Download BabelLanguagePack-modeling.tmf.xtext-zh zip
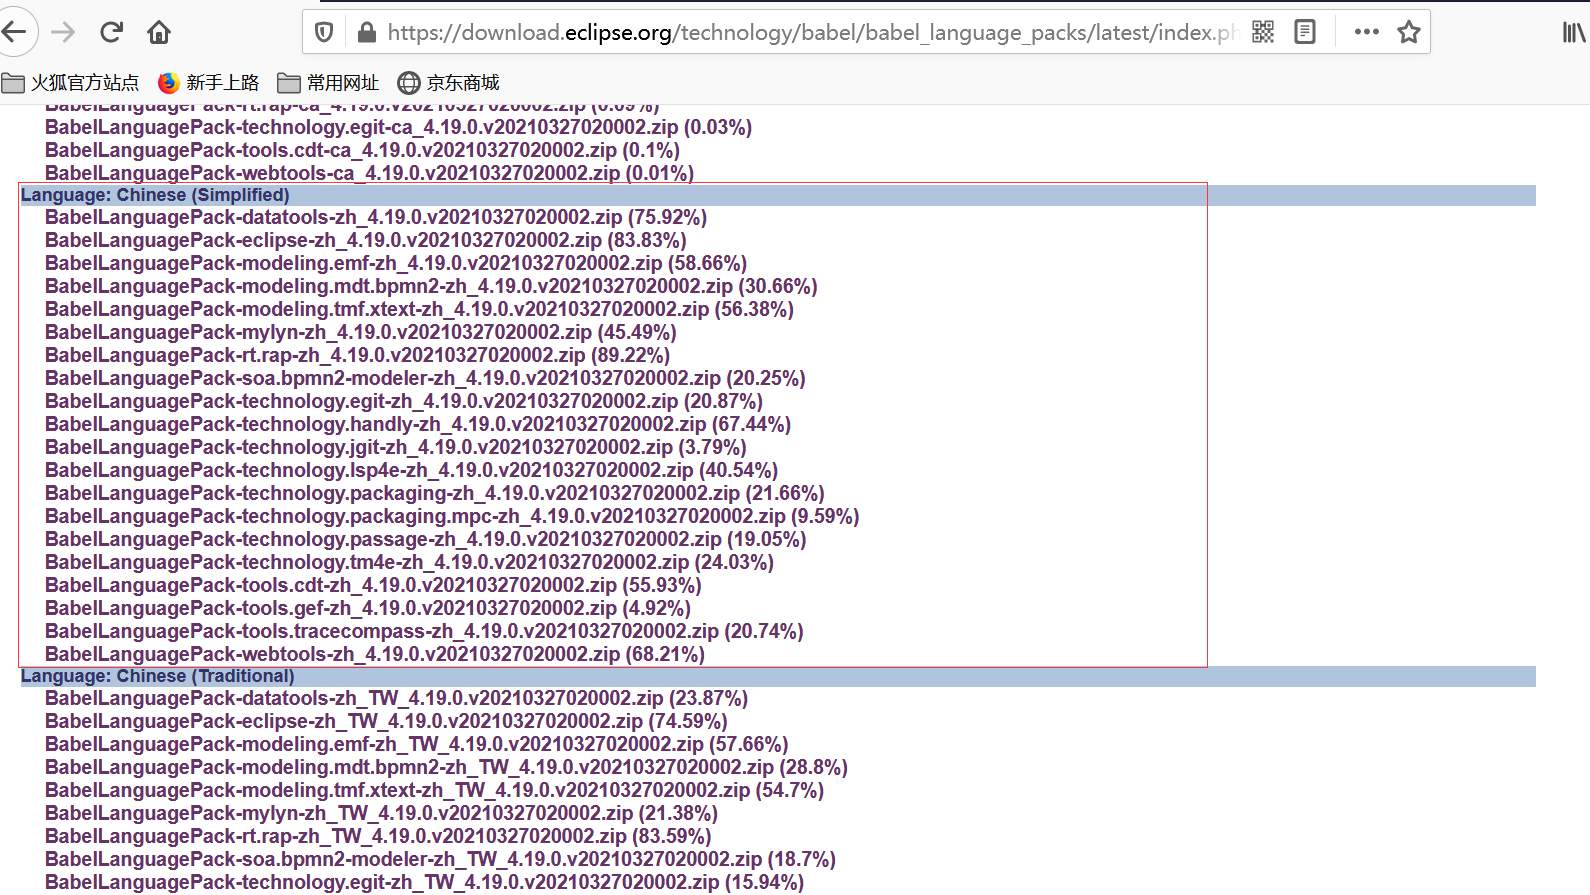 (x=419, y=309)
